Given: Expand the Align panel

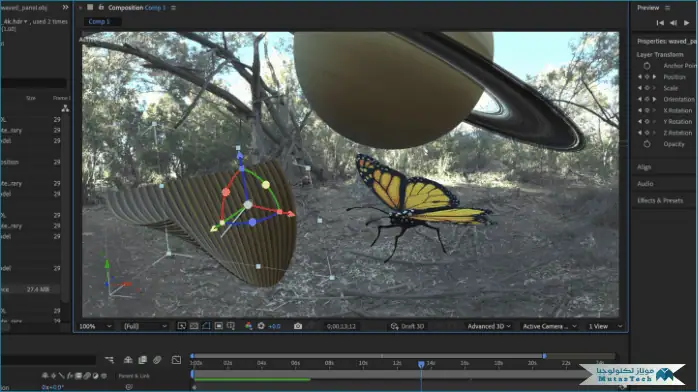Looking at the screenshot, I should [644, 167].
